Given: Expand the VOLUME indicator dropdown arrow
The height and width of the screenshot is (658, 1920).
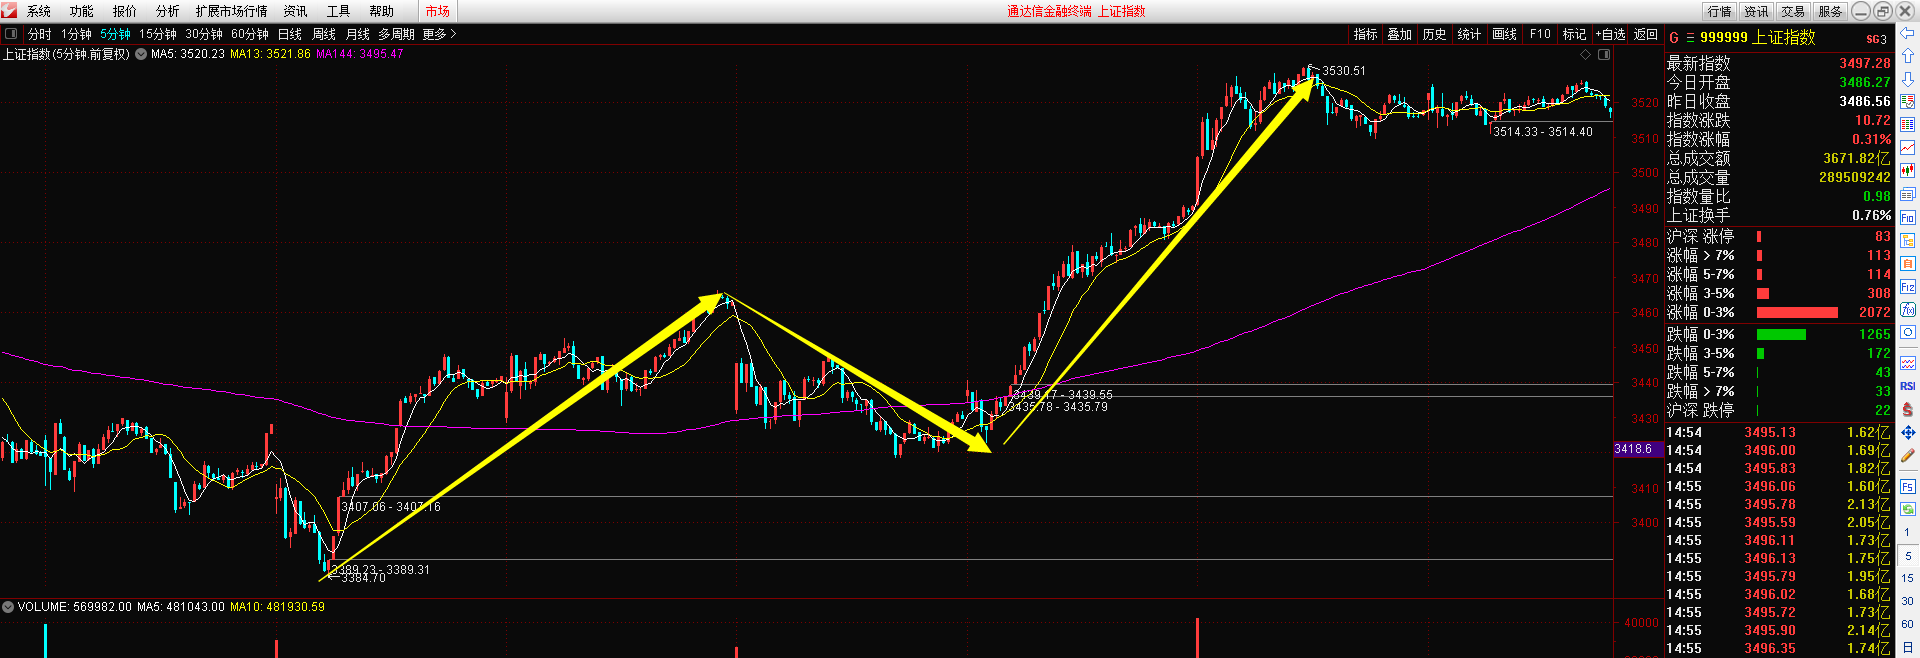Looking at the screenshot, I should click(8, 607).
